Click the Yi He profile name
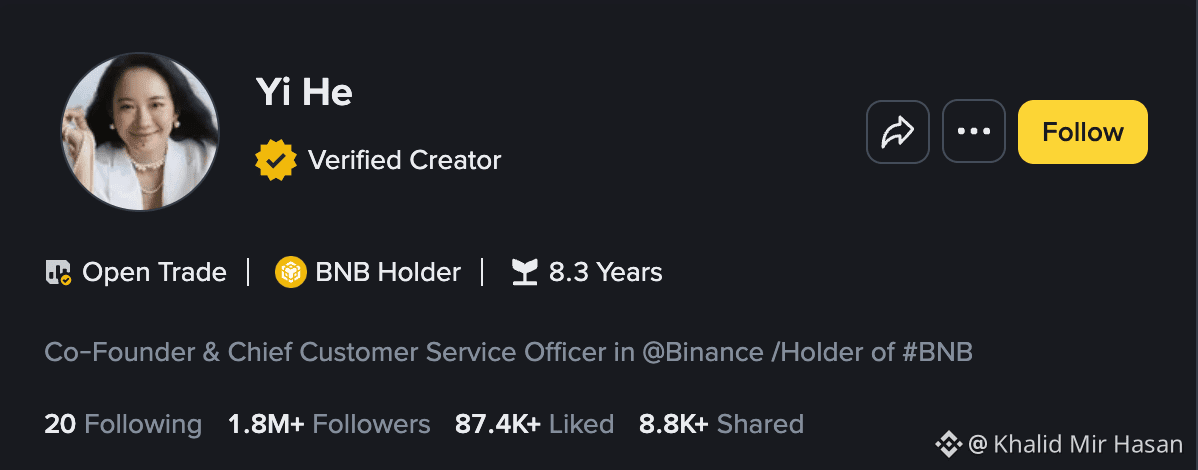1198x470 pixels. click(304, 92)
